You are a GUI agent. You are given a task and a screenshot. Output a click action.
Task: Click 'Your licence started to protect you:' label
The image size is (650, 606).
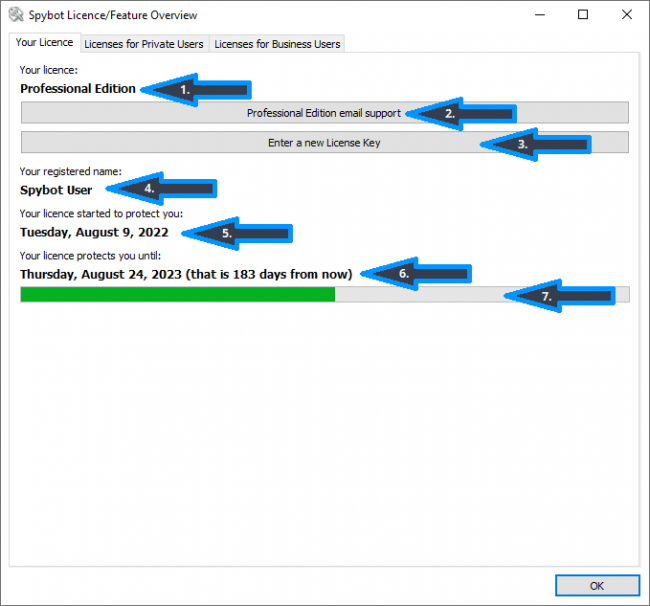(101, 214)
